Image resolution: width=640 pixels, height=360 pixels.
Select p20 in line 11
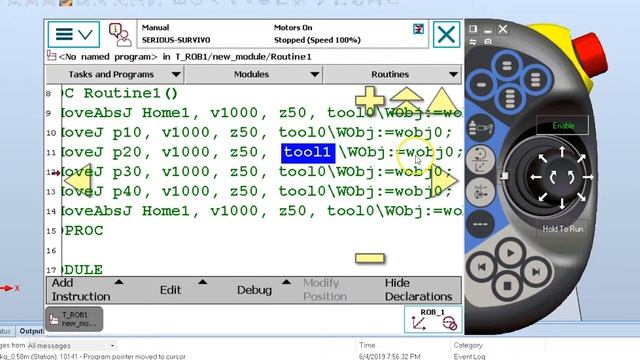pos(127,152)
